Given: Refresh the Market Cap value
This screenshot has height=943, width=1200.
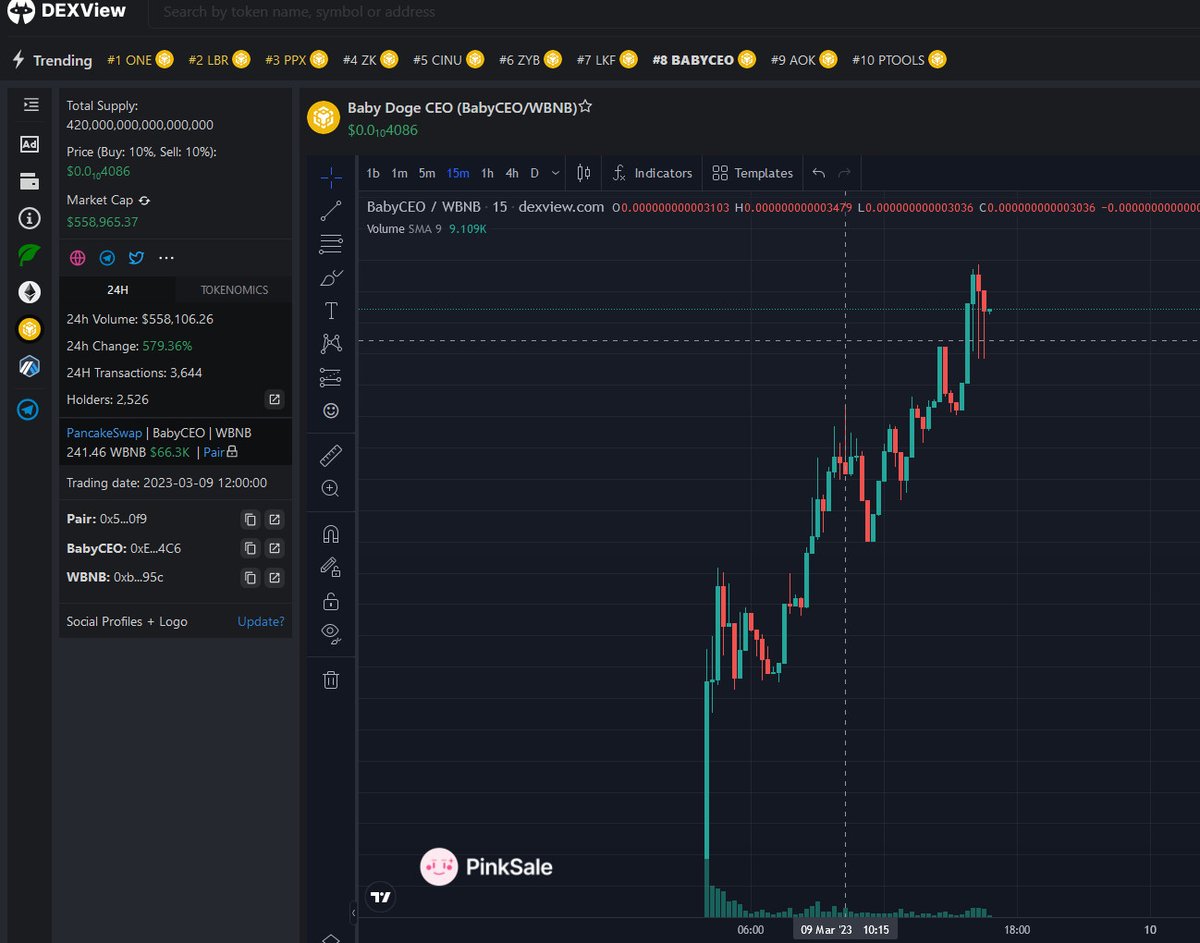Looking at the screenshot, I should [x=144, y=201].
